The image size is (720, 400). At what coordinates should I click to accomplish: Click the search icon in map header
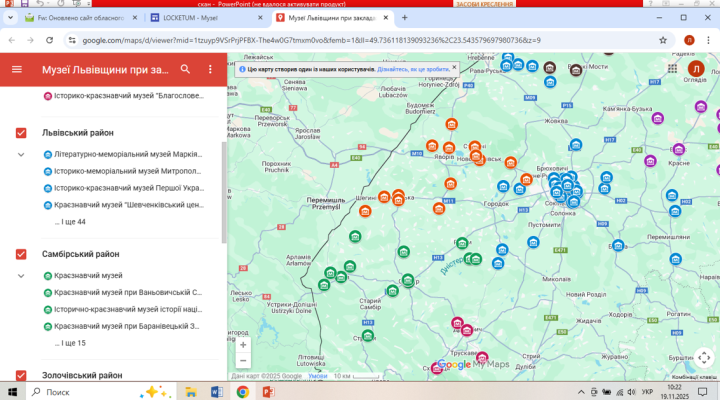pyautogui.click(x=185, y=69)
